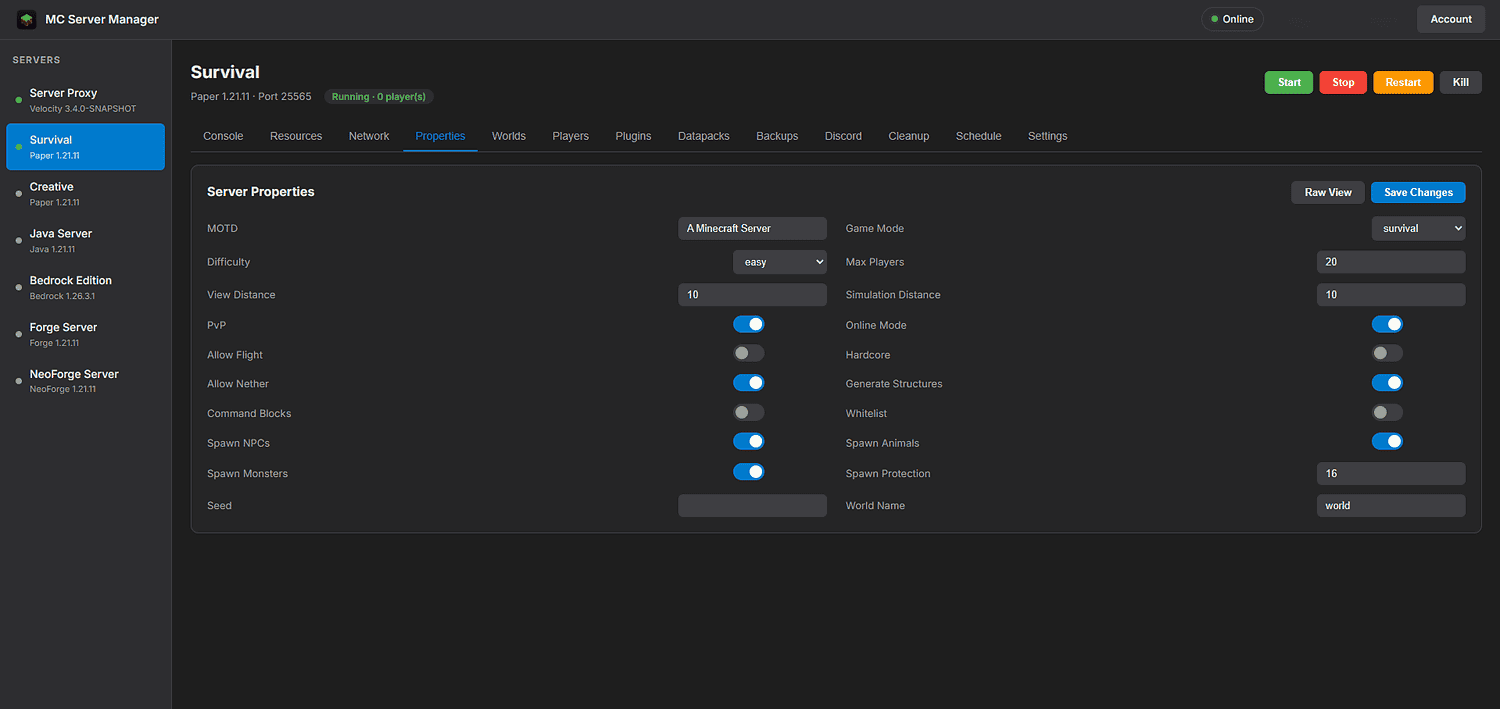
Task: Select the Survival server in sidebar
Action: [85, 147]
